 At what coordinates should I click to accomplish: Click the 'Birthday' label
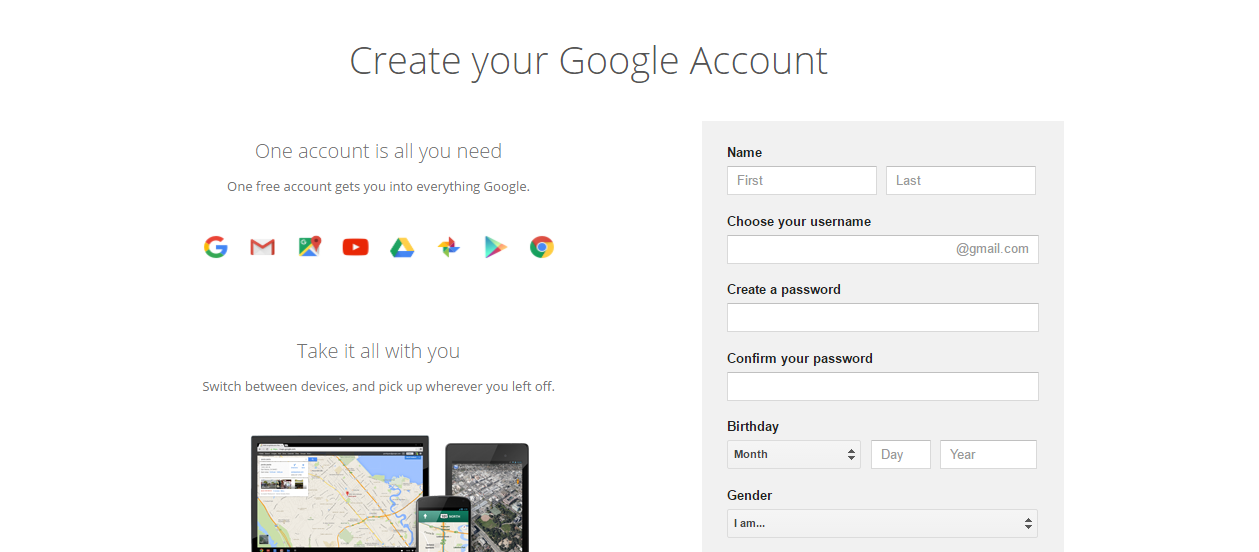tap(753, 426)
